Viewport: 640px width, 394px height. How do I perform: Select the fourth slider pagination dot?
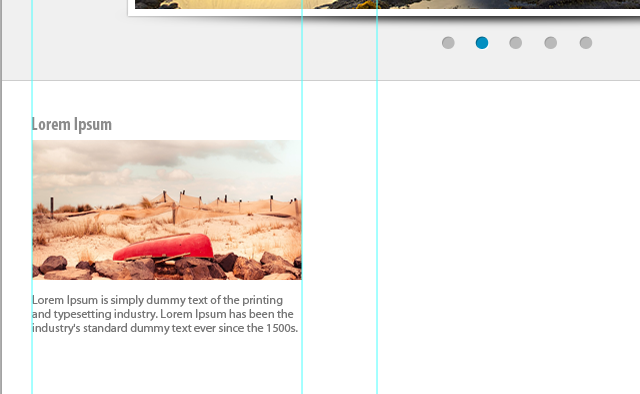(551, 43)
